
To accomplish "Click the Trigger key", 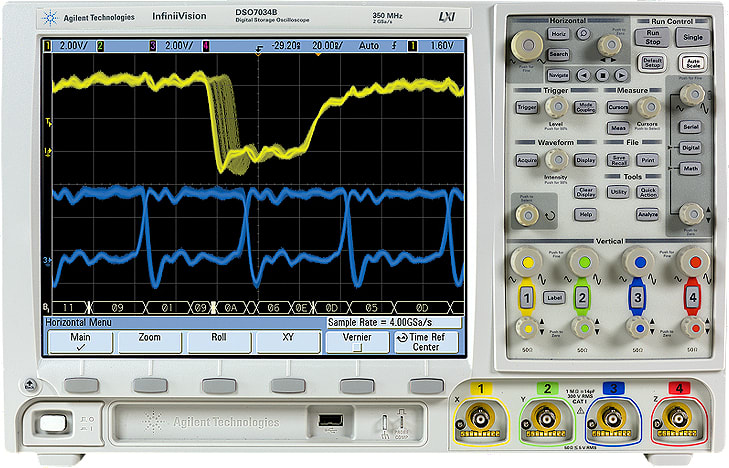I will click(526, 107).
